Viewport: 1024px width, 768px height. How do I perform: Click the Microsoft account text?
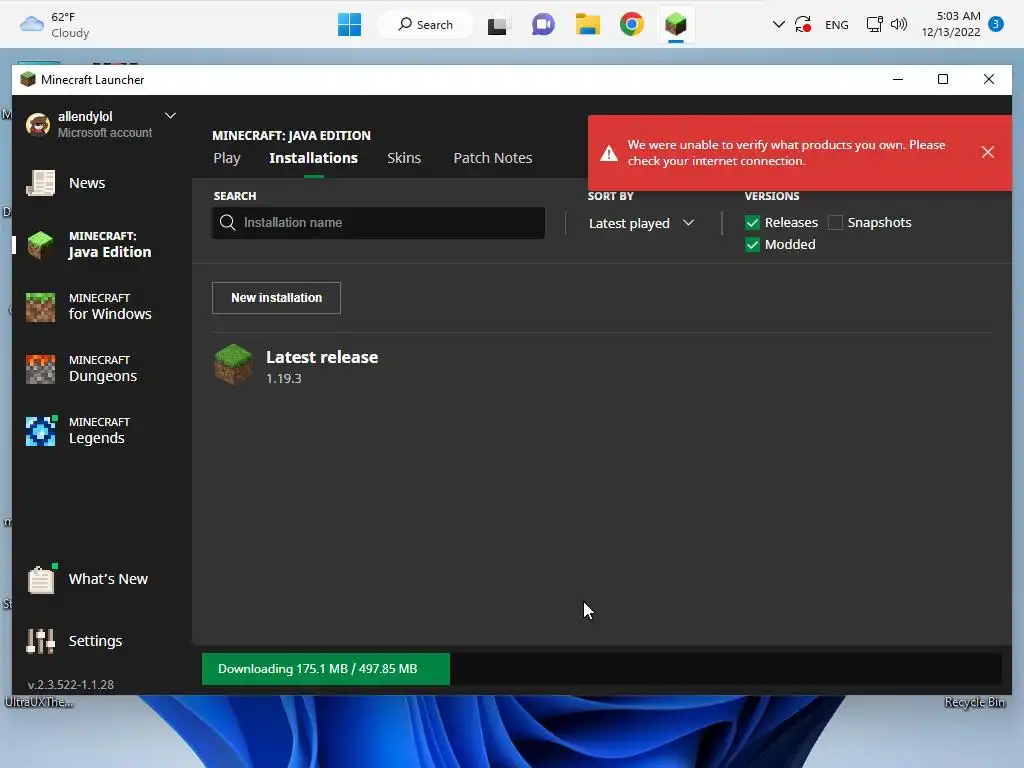pyautogui.click(x=104, y=133)
